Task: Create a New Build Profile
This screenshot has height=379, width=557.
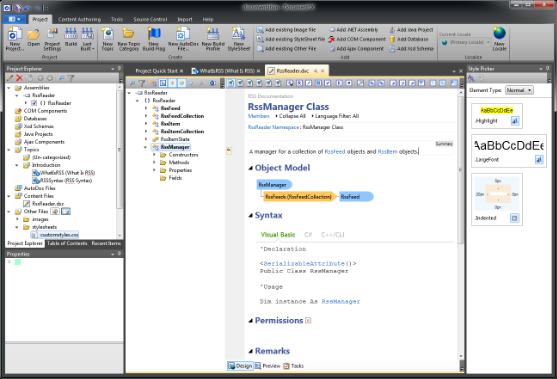Action: pyautogui.click(x=213, y=39)
